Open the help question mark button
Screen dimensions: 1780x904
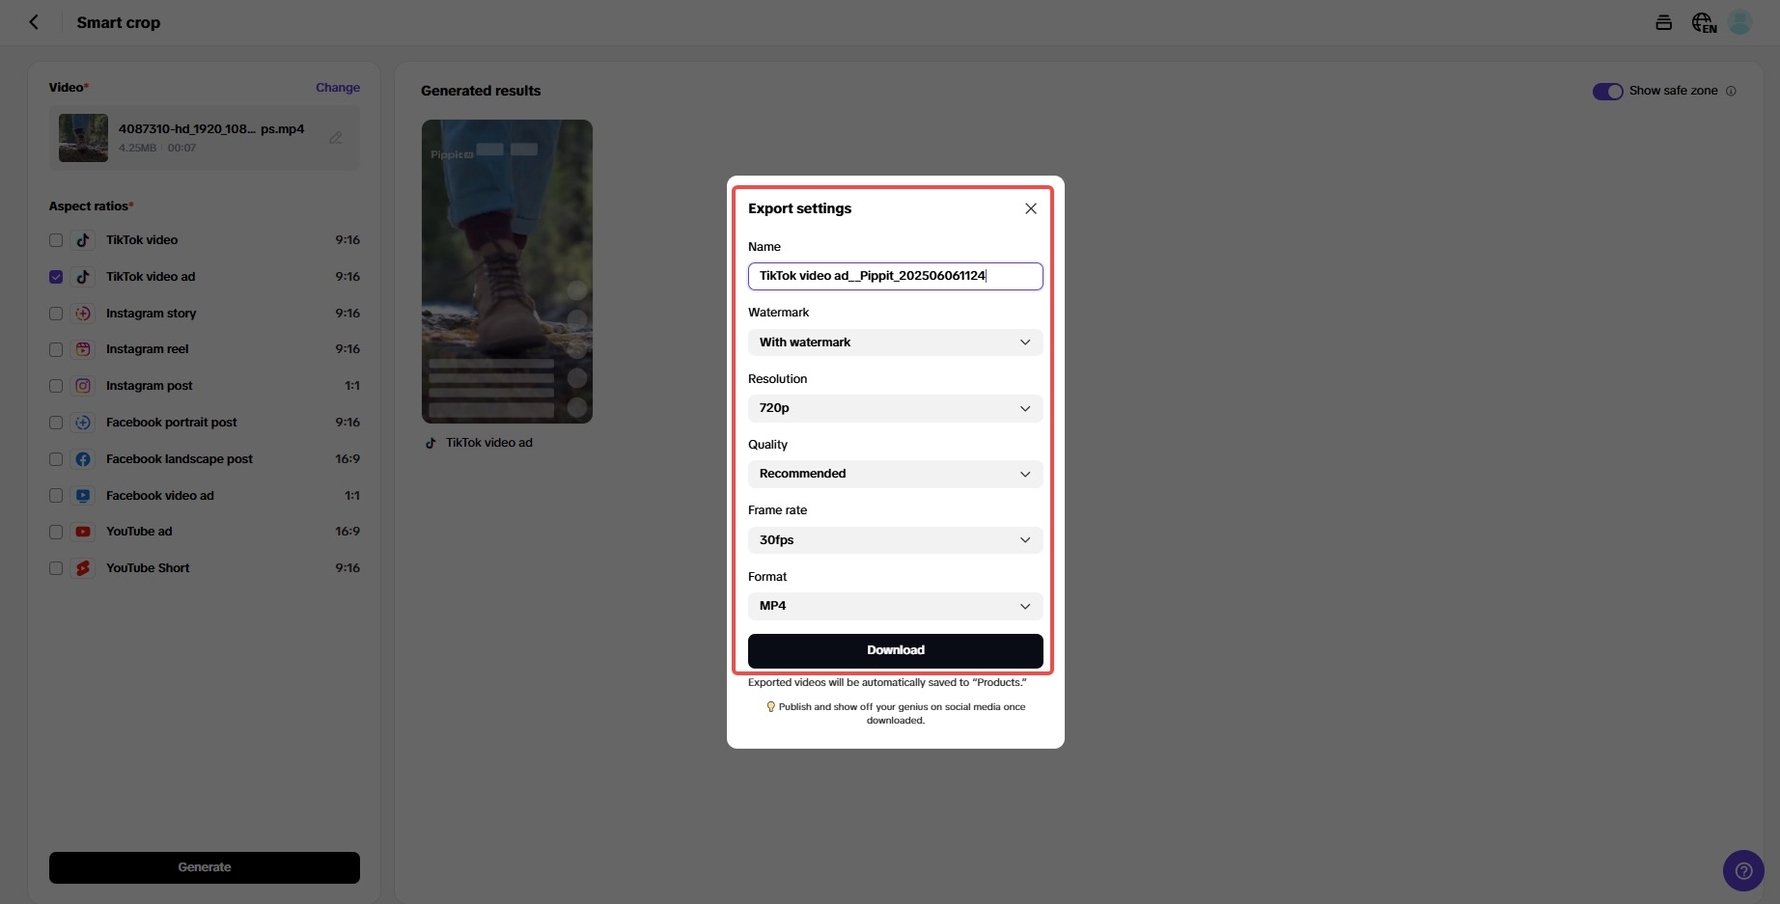(1743, 870)
